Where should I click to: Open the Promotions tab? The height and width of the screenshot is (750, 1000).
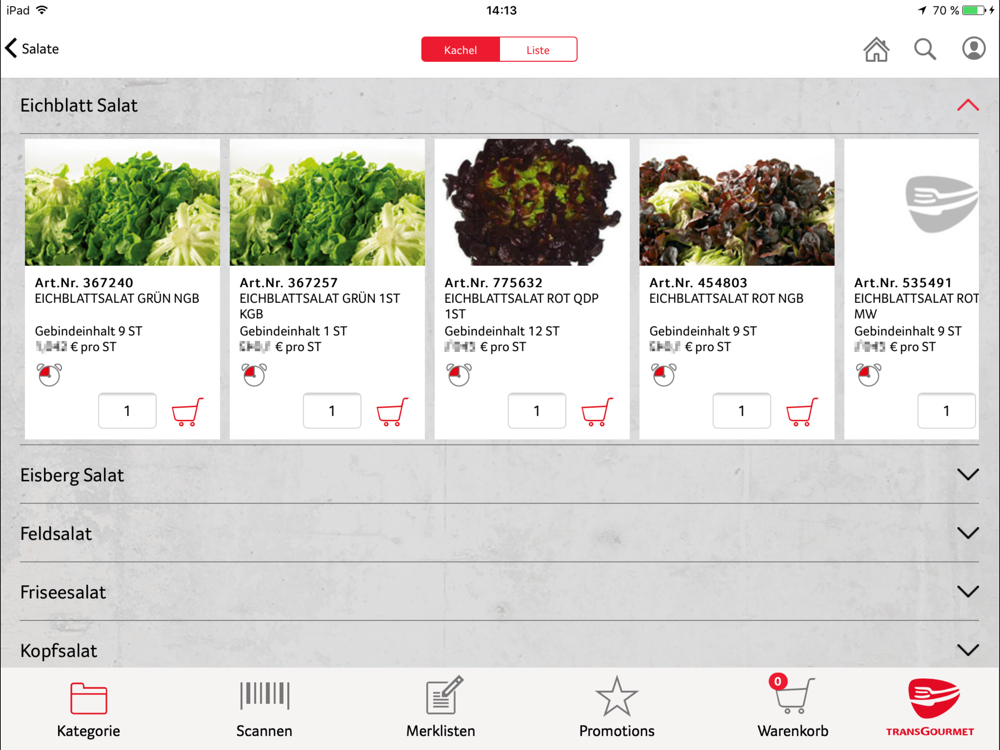click(x=617, y=707)
